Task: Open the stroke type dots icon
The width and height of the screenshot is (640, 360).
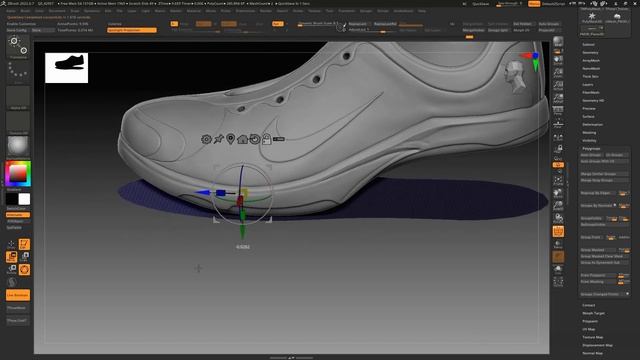Action: pos(18,71)
